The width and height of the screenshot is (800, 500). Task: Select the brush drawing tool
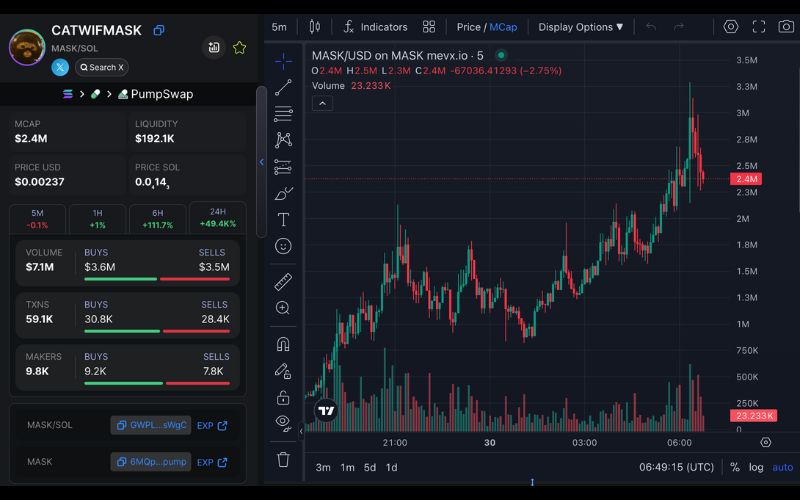(283, 193)
